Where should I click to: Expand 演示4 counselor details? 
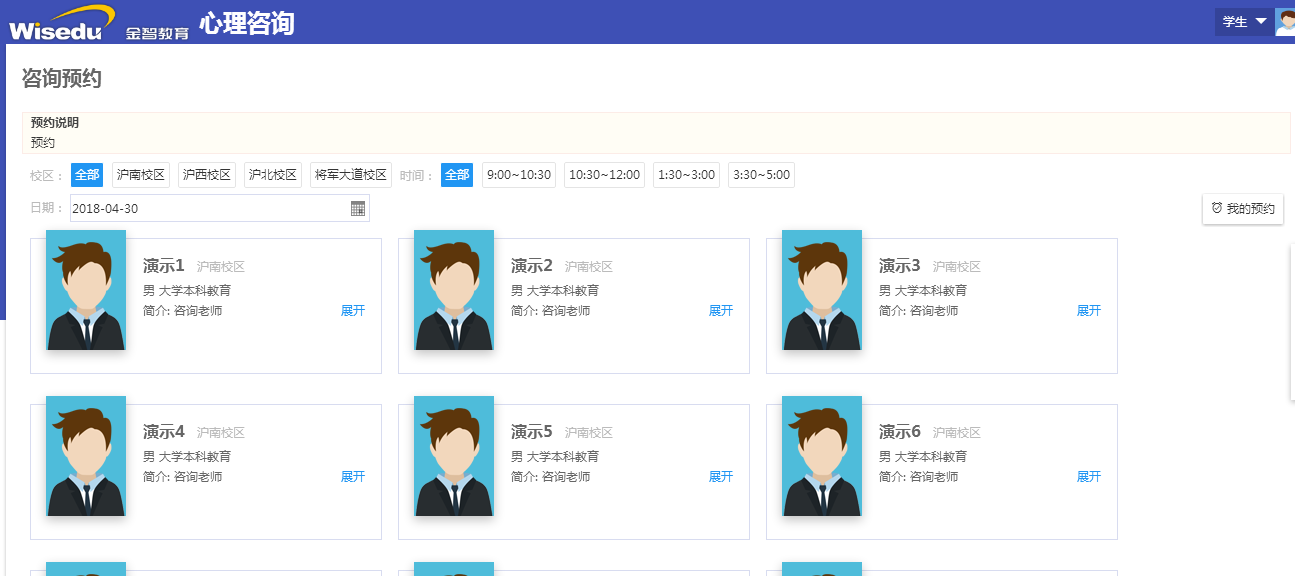(353, 477)
